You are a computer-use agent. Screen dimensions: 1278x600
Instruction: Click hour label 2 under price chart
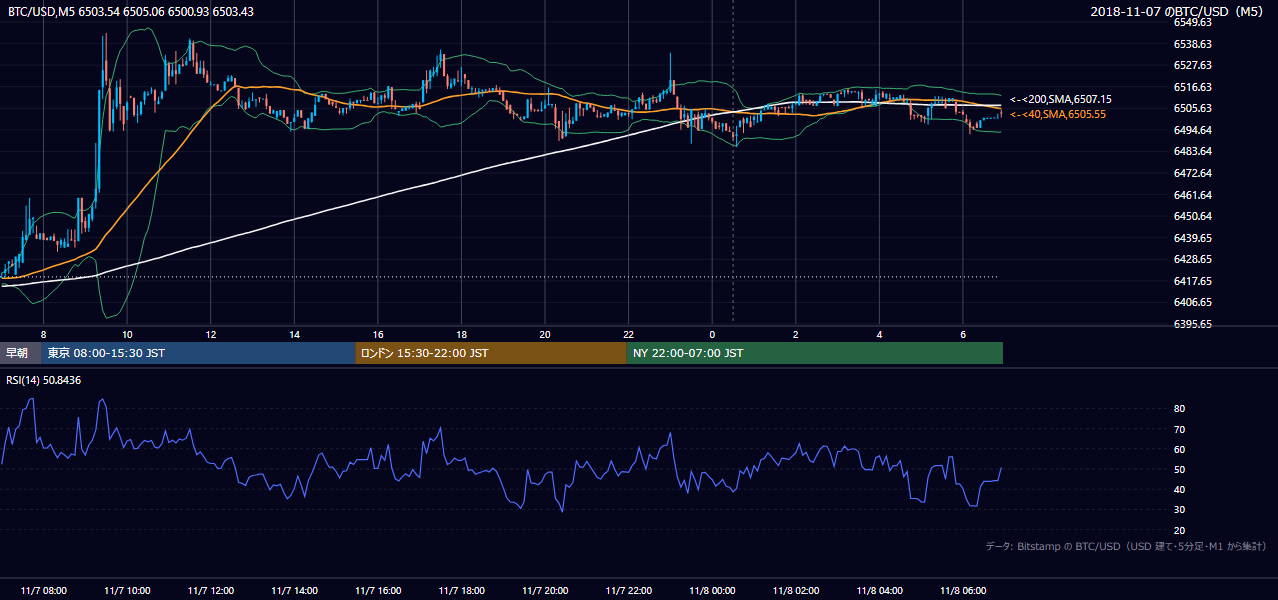[796, 334]
